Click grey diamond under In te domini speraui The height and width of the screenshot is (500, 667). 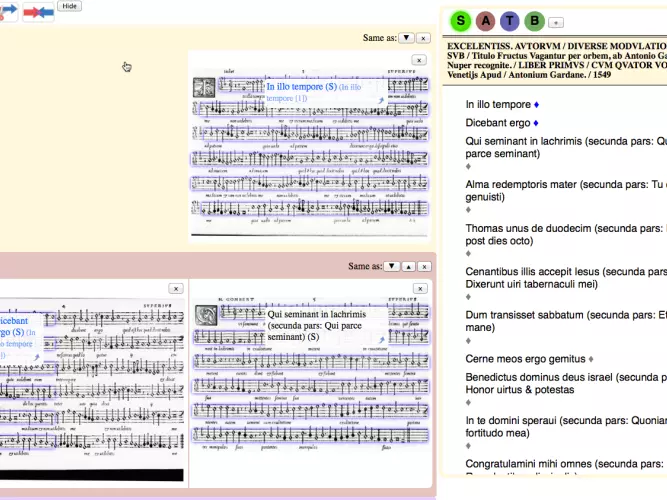tap(468, 446)
